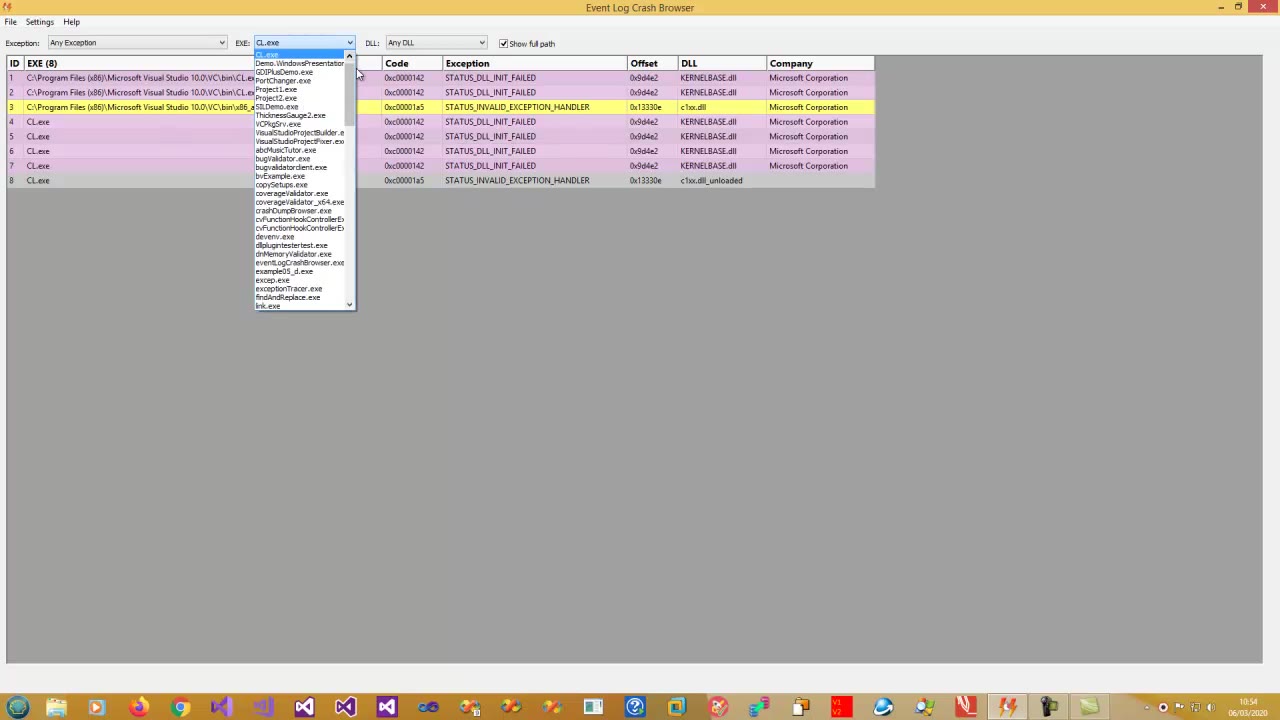Image resolution: width=1280 pixels, height=720 pixels.
Task: Choose crashDumpBrowser.exe from the EXE list
Action: point(293,211)
